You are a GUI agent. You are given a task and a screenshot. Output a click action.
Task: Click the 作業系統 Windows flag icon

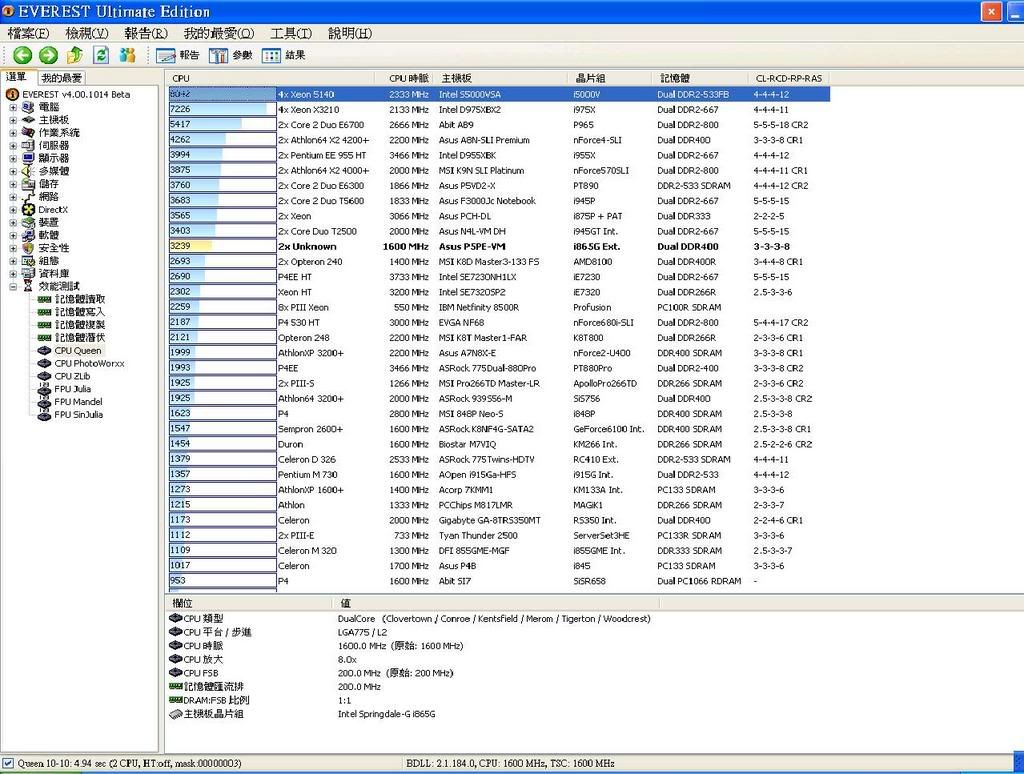point(28,133)
